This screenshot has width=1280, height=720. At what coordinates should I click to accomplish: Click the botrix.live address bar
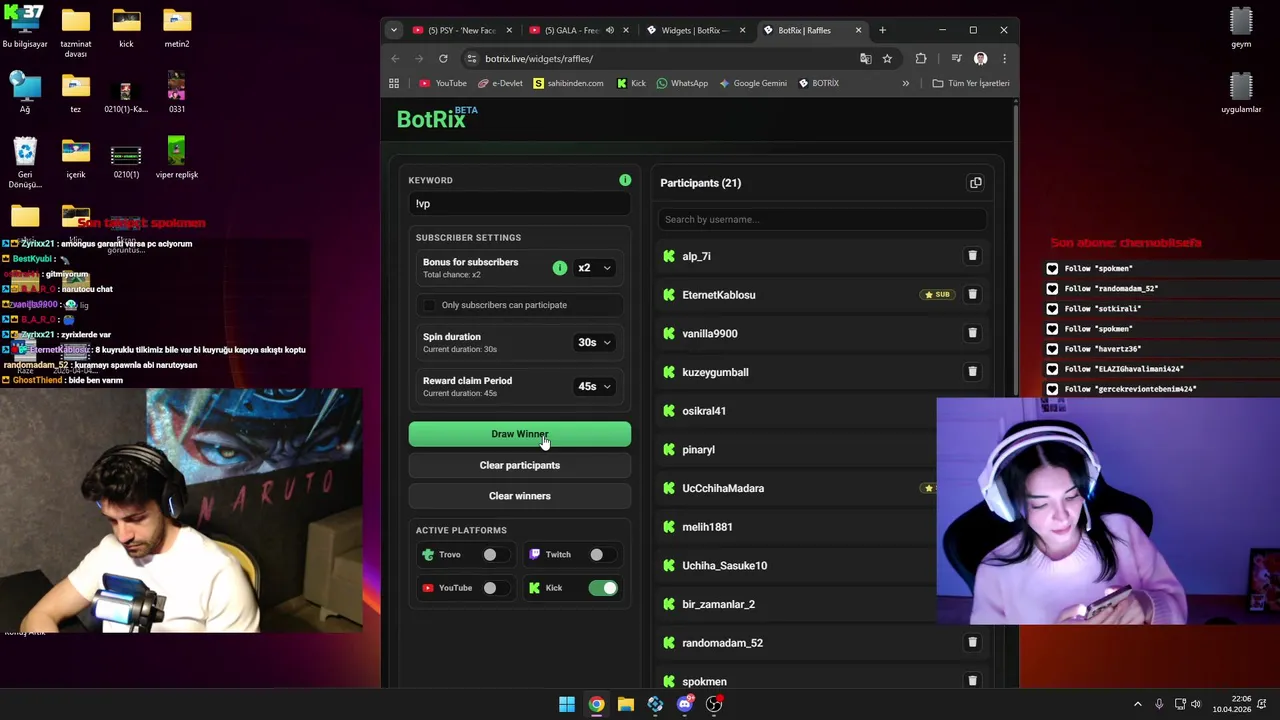(x=660, y=58)
